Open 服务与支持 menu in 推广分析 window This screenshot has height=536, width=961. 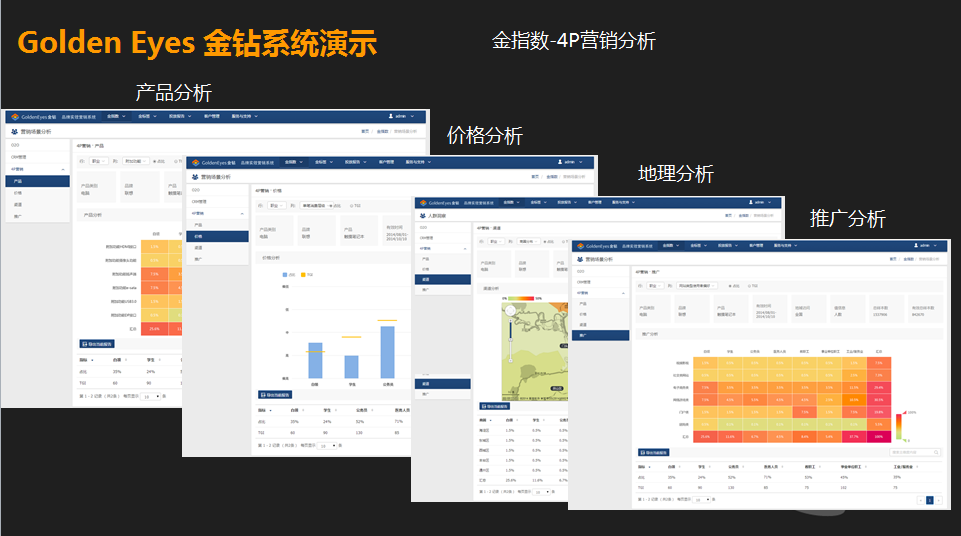(785, 246)
